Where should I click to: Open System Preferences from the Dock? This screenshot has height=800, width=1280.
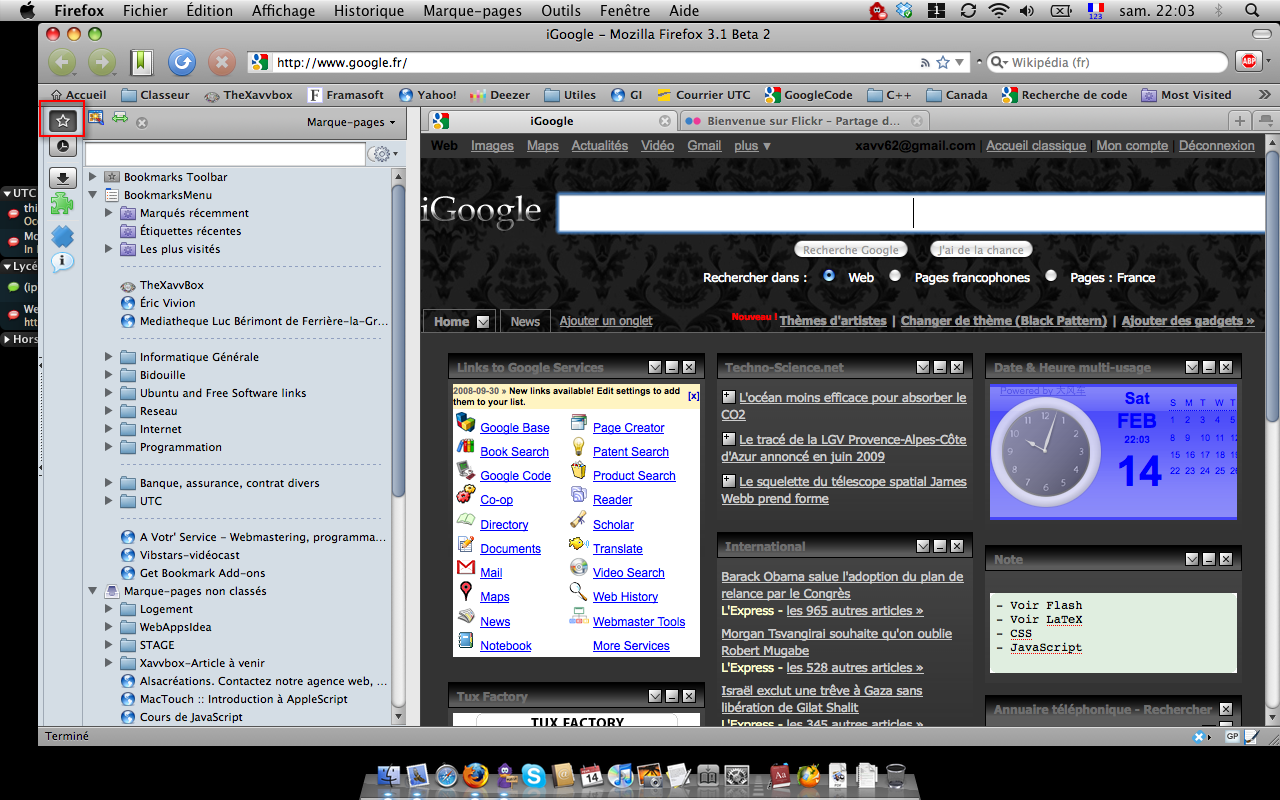click(x=737, y=775)
